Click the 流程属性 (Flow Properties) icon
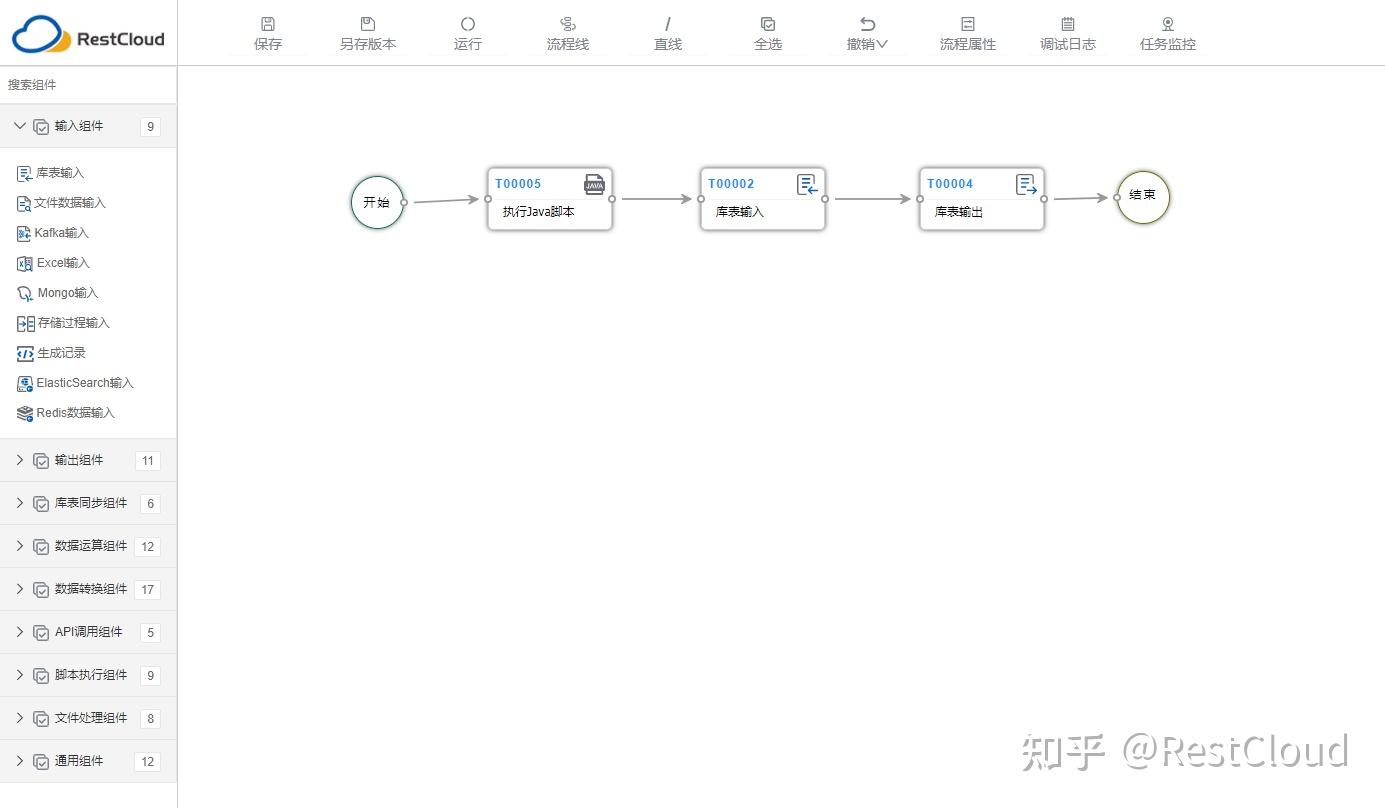 [x=967, y=32]
